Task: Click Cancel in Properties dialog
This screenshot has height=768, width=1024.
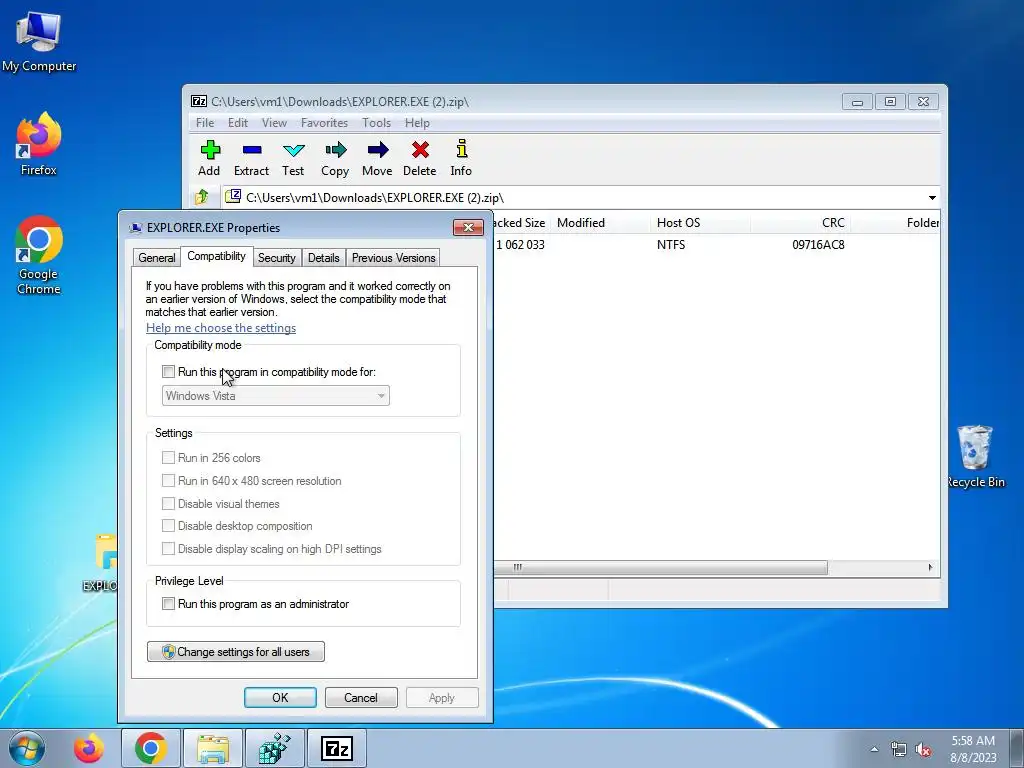Action: [x=361, y=697]
